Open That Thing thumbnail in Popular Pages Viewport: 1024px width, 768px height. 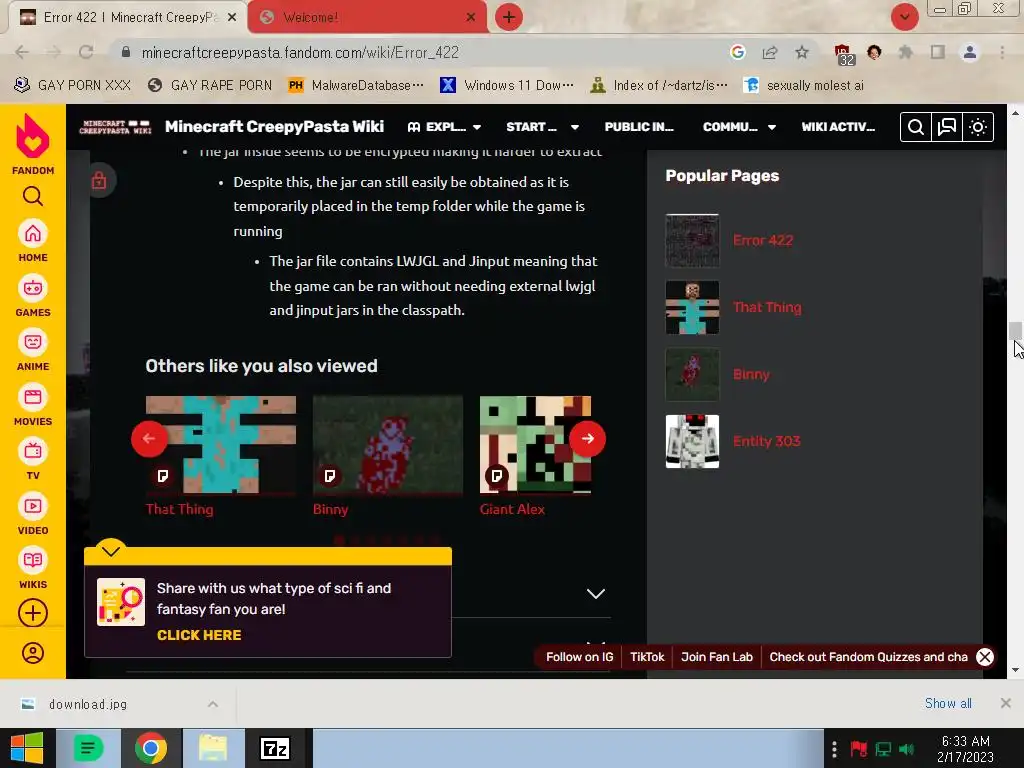[x=692, y=308]
